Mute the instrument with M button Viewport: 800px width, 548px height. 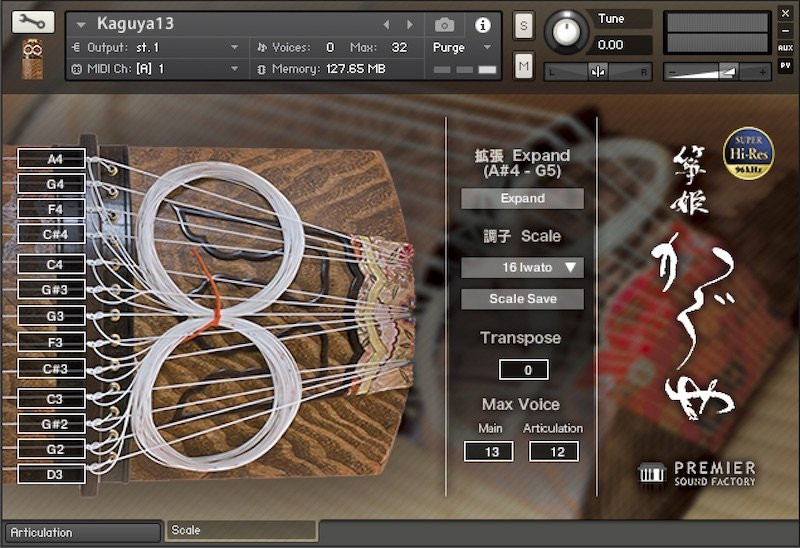click(523, 66)
